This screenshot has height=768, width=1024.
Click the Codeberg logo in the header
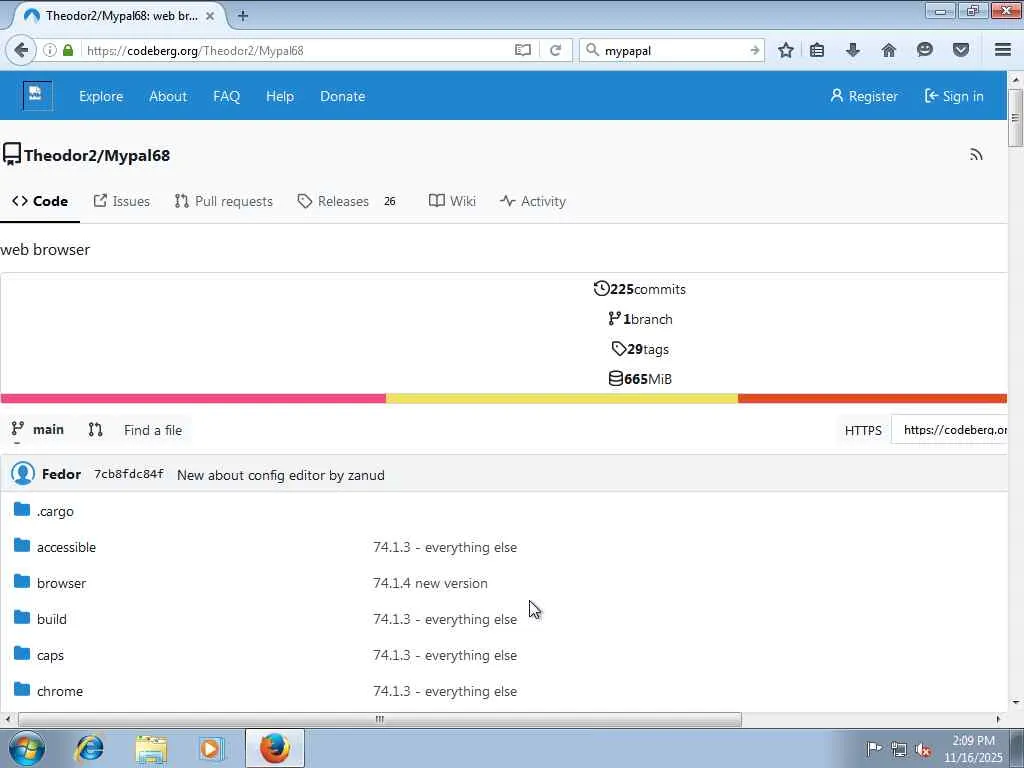(37, 95)
